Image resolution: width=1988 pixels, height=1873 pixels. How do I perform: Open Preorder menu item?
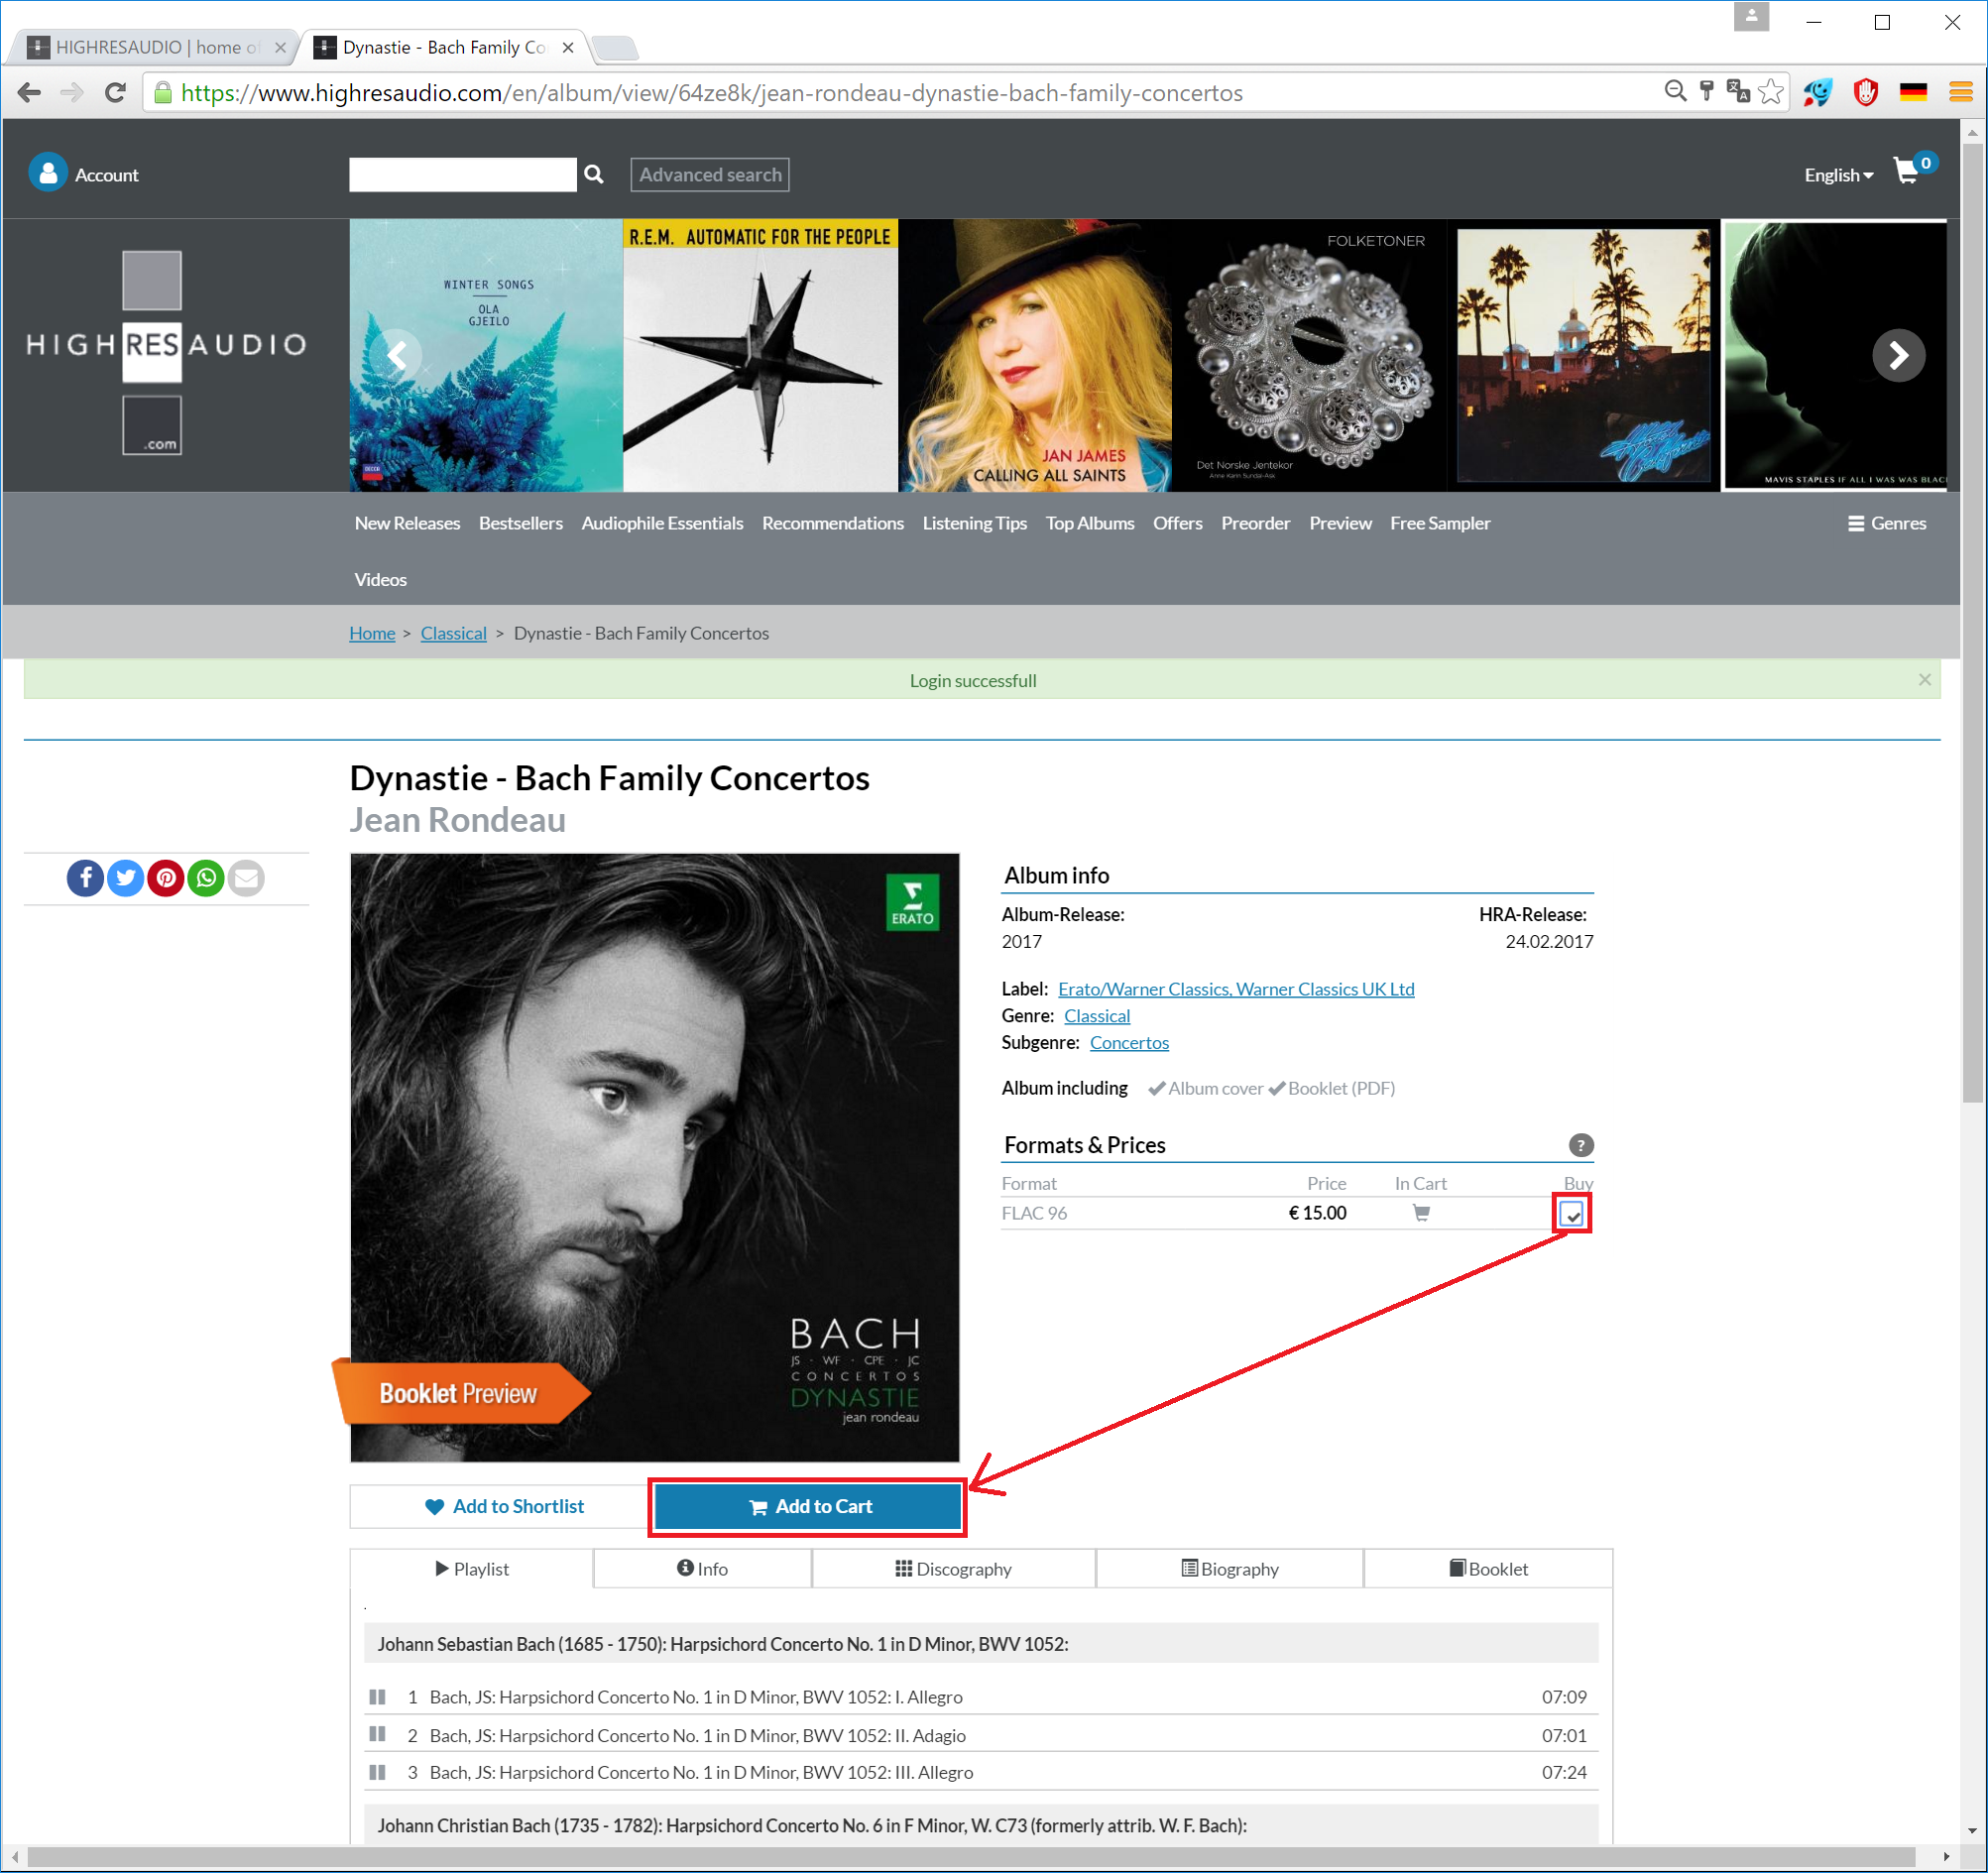click(1255, 523)
